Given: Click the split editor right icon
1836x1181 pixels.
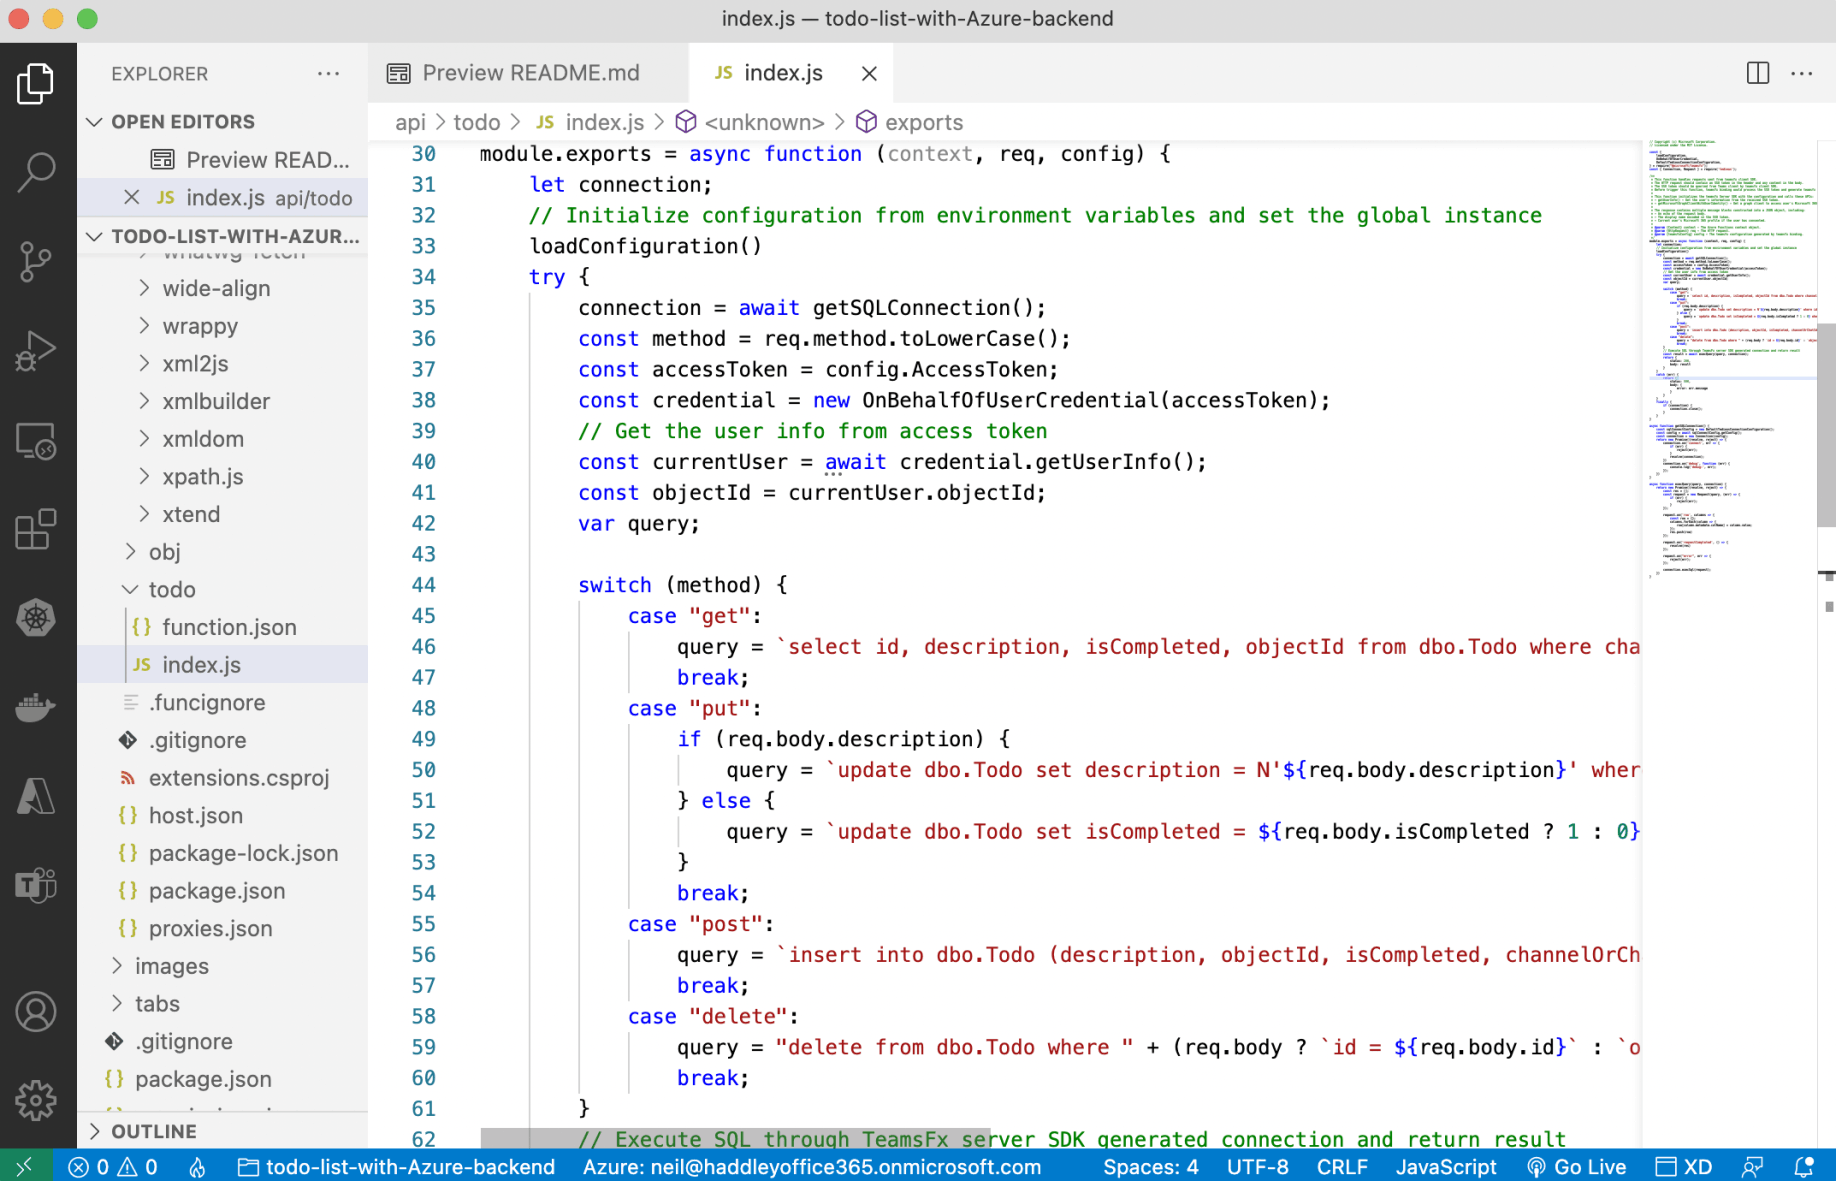Looking at the screenshot, I should (x=1757, y=73).
